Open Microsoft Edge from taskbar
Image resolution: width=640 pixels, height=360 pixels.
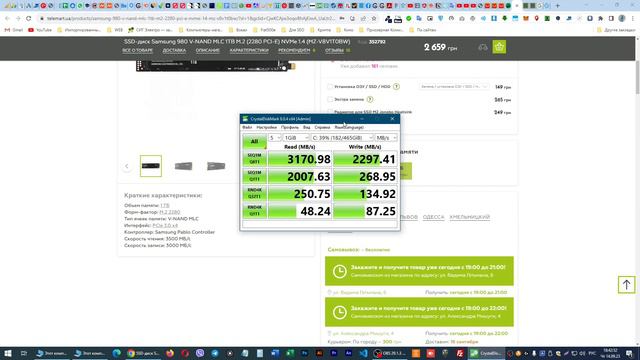point(117,353)
